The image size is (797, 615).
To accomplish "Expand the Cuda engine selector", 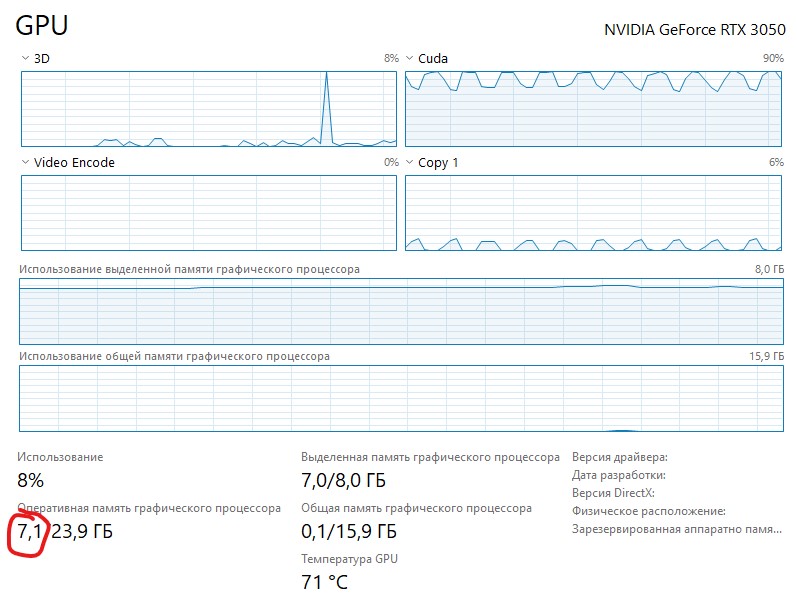I will [410, 59].
